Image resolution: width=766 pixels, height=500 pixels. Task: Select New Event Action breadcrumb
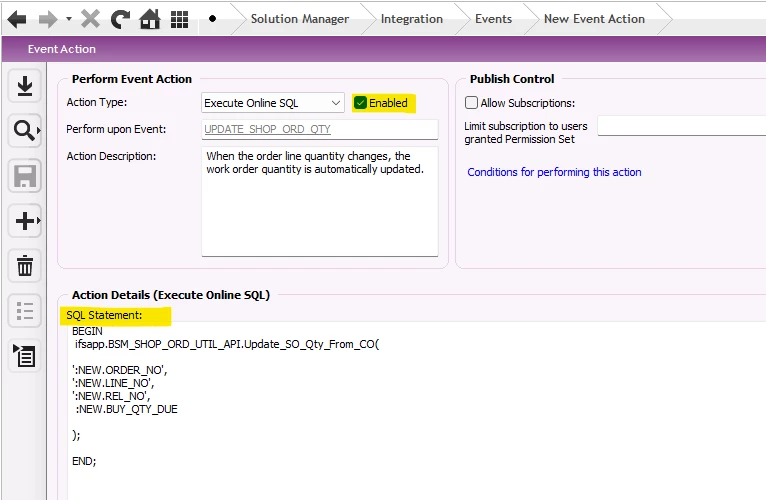pyautogui.click(x=594, y=19)
